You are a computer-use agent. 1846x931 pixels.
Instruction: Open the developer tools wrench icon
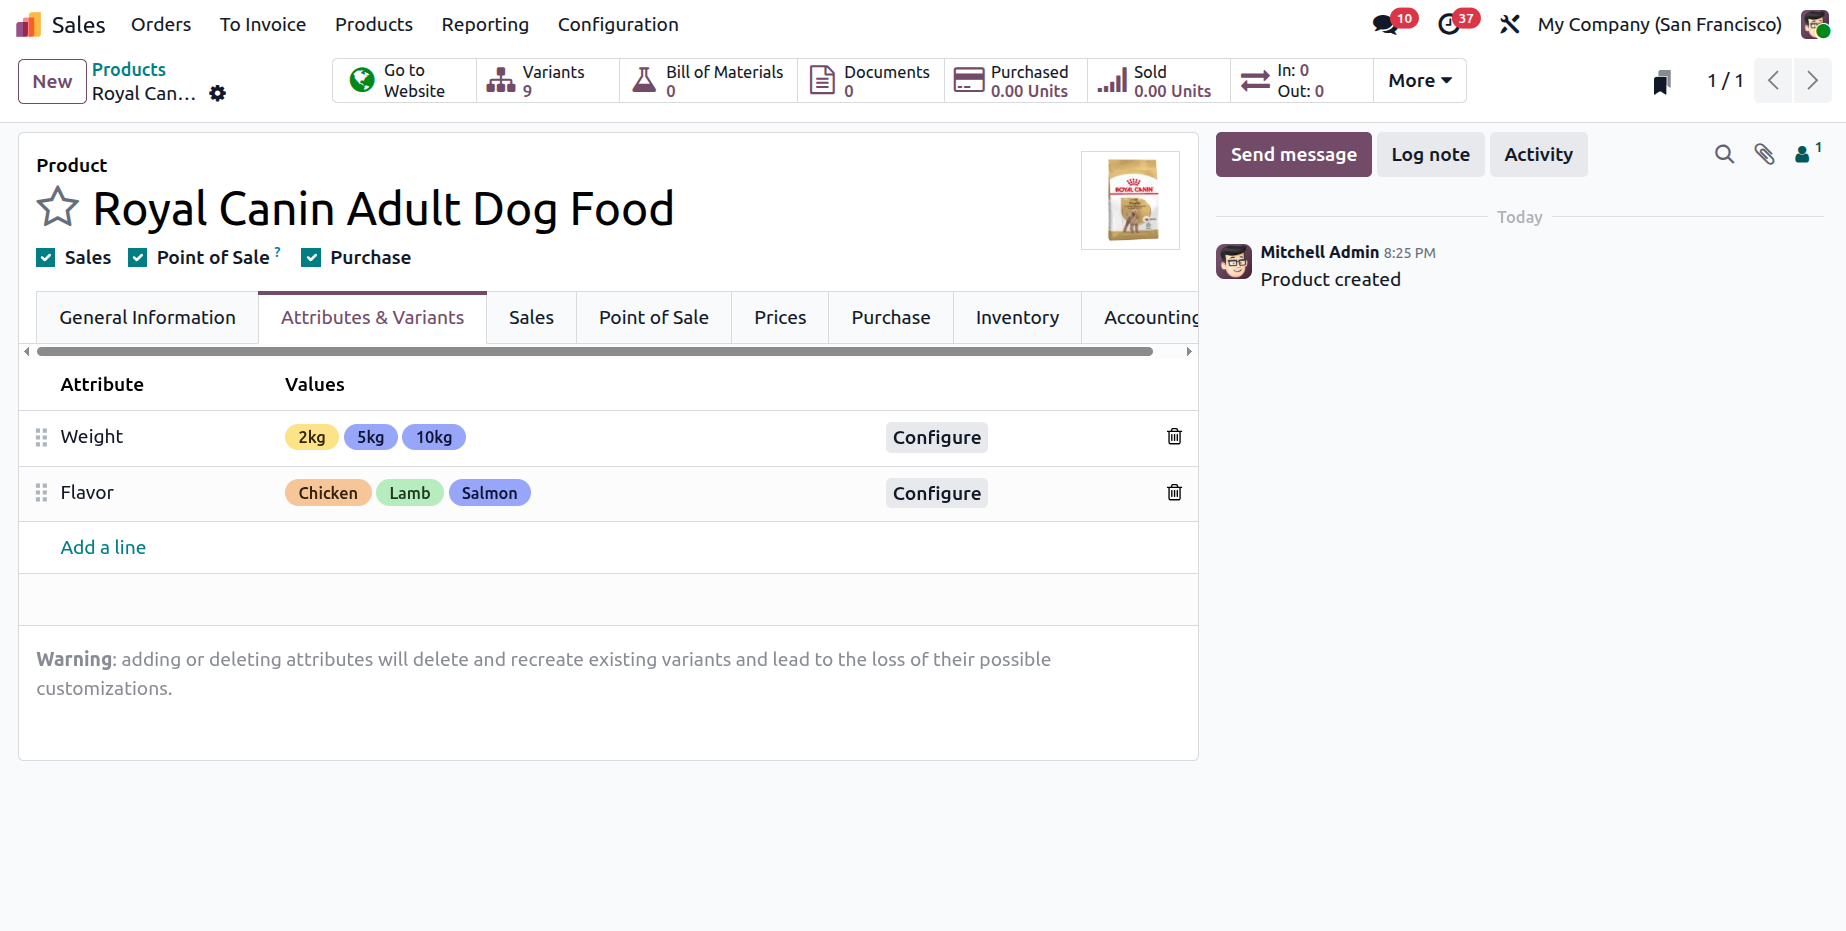click(1510, 24)
